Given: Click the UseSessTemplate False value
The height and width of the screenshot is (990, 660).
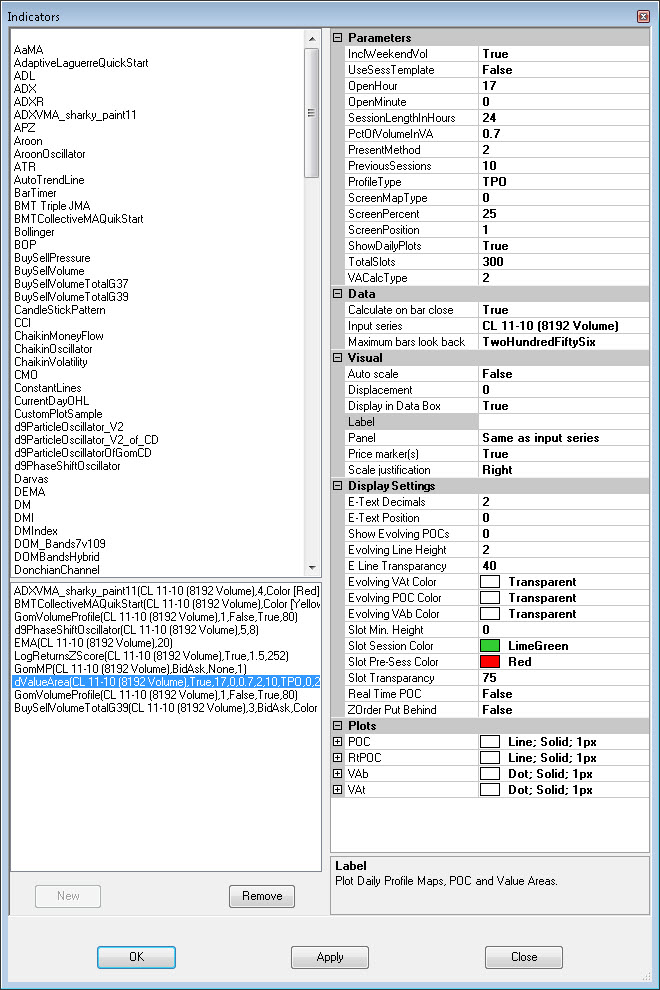Looking at the screenshot, I should pyautogui.click(x=564, y=70).
